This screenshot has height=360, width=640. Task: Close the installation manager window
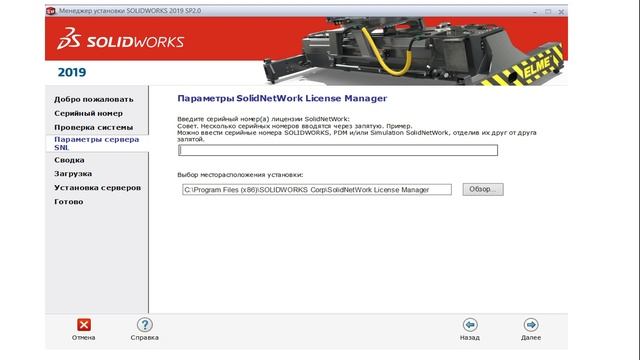pos(561,12)
